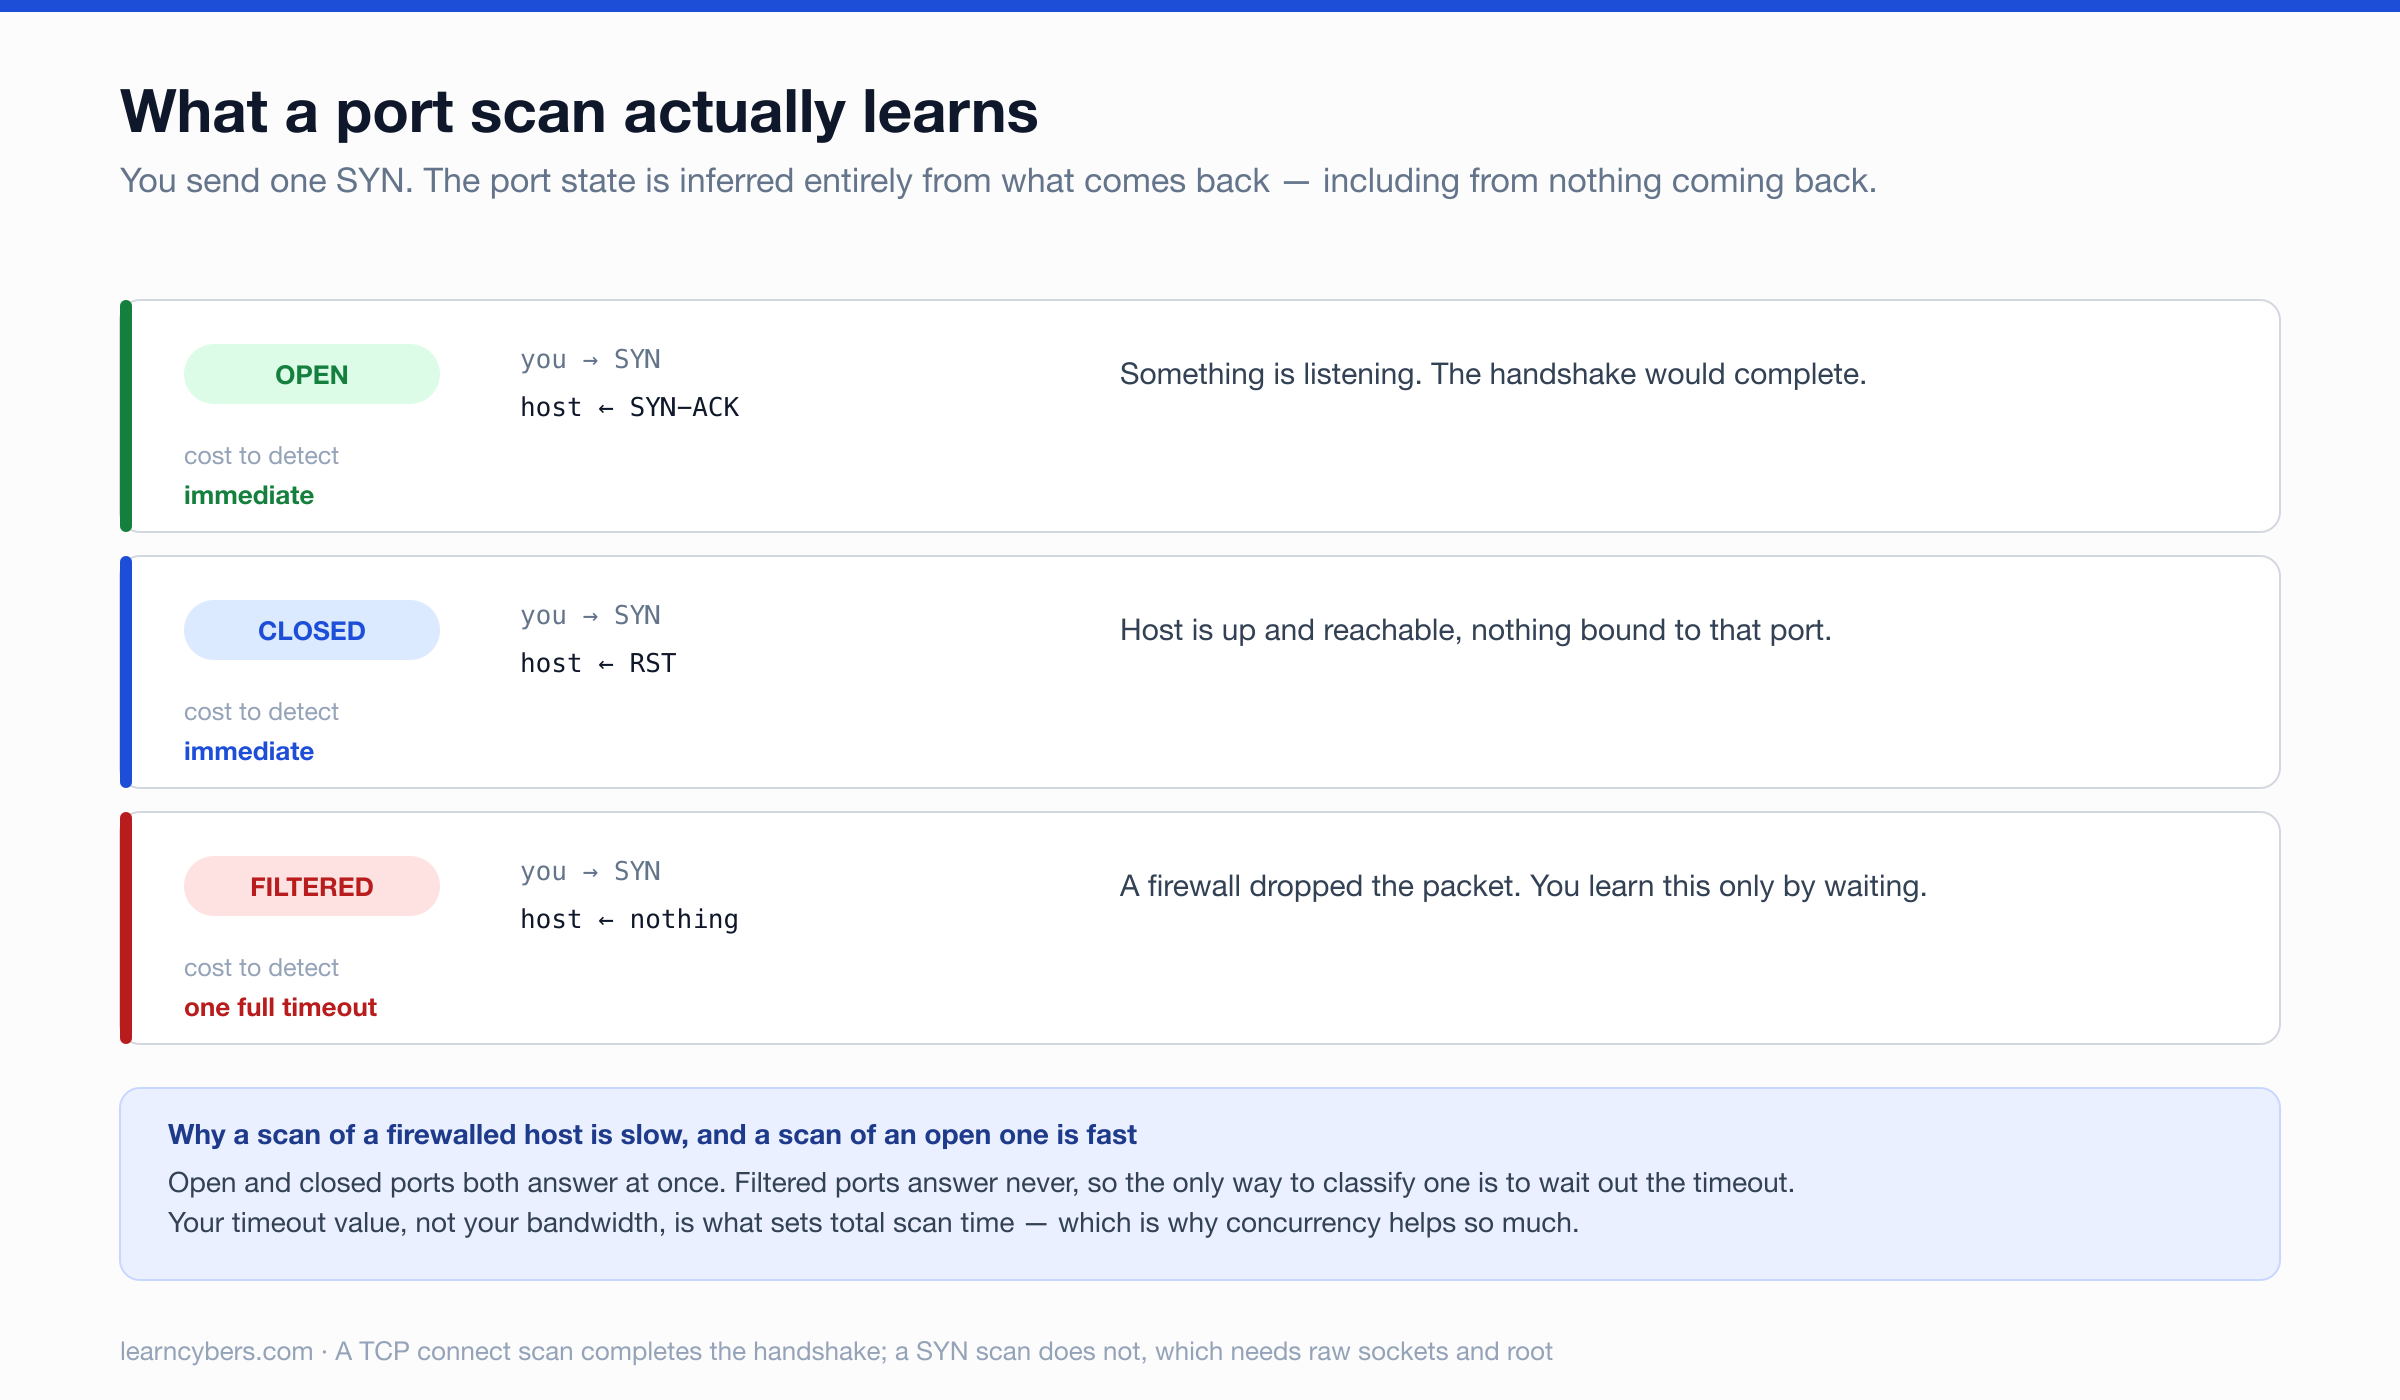This screenshot has height=1400, width=2400.
Task: Click the blue 'immediate' cost label
Action: click(249, 751)
